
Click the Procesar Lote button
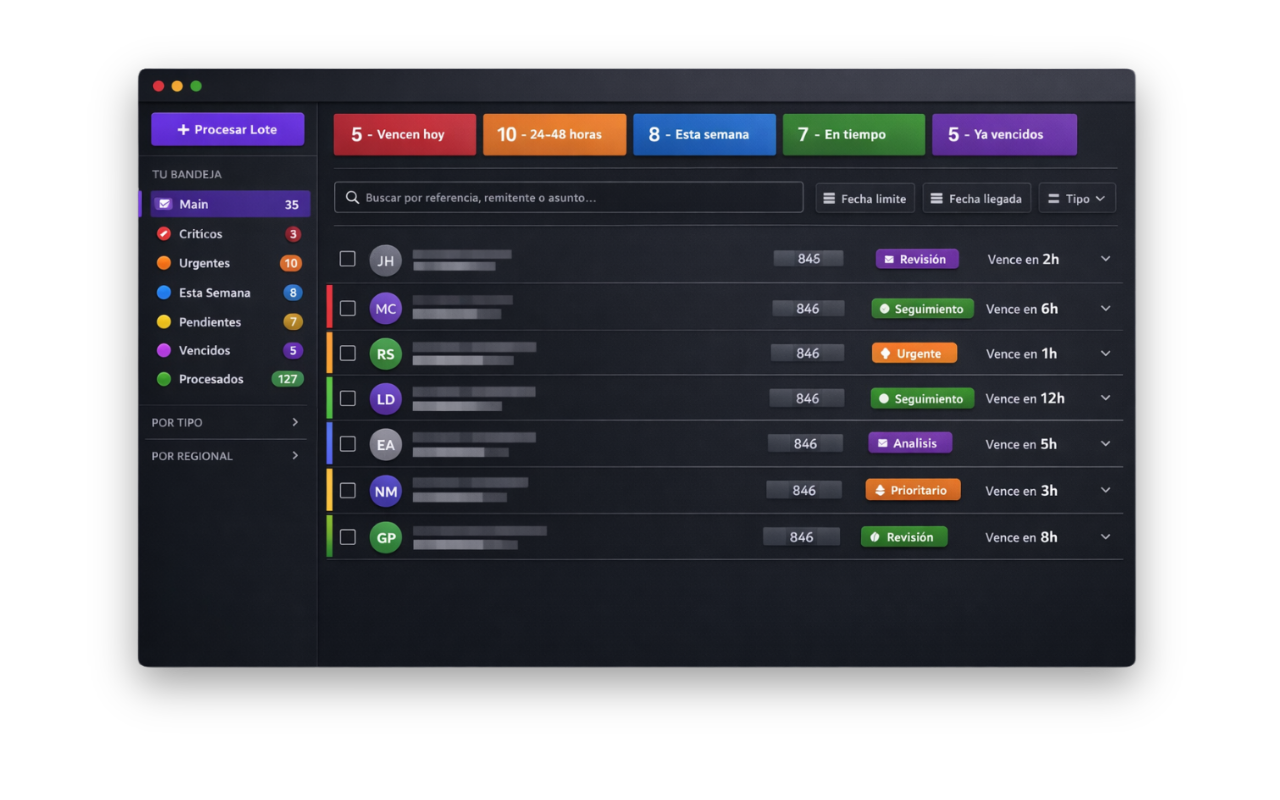[x=227, y=129]
